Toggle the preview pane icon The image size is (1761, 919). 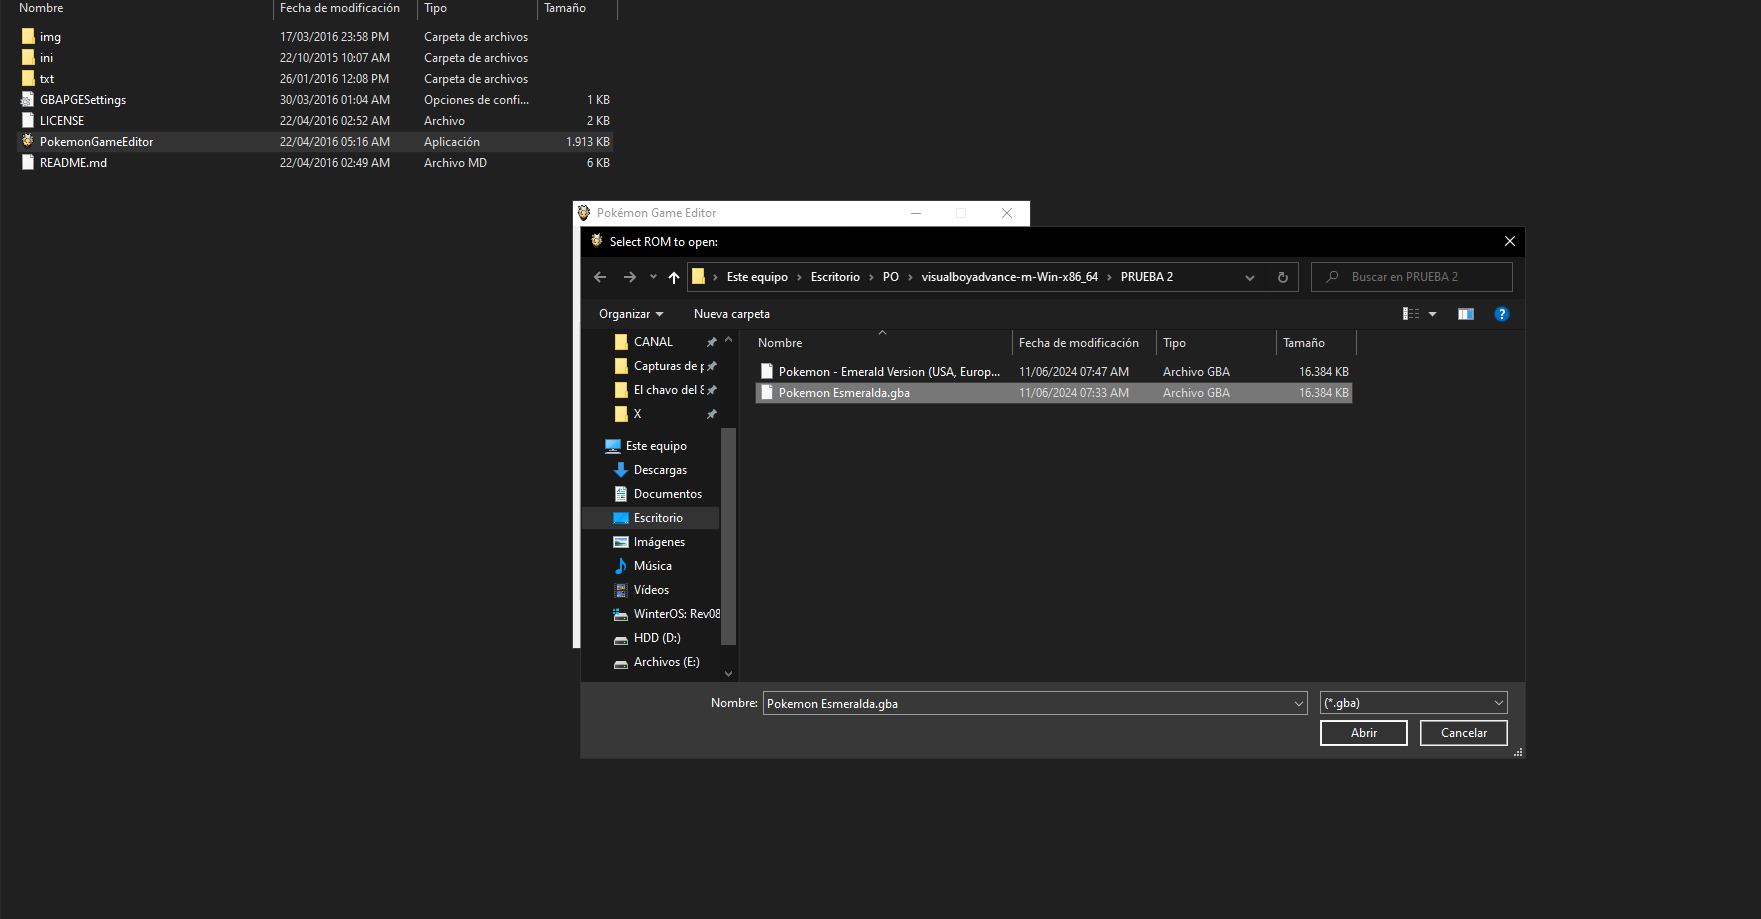1465,314
